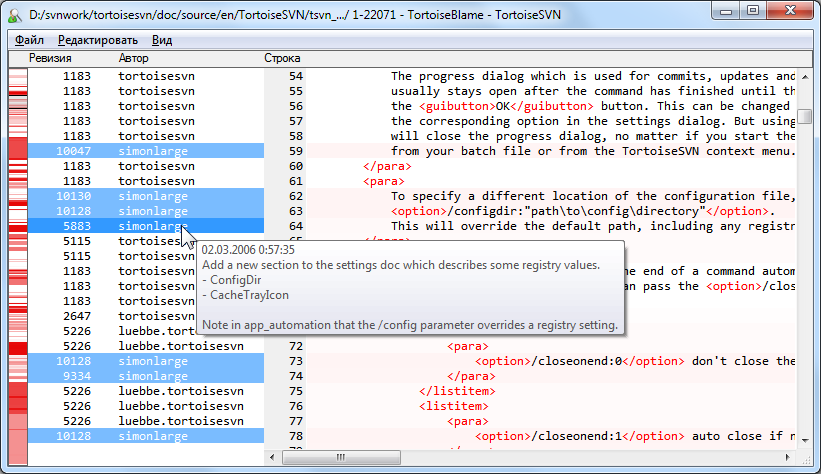Screen dimensions: 821x474
Task: Minimize the TortoiseBlame window
Action: coord(726,11)
